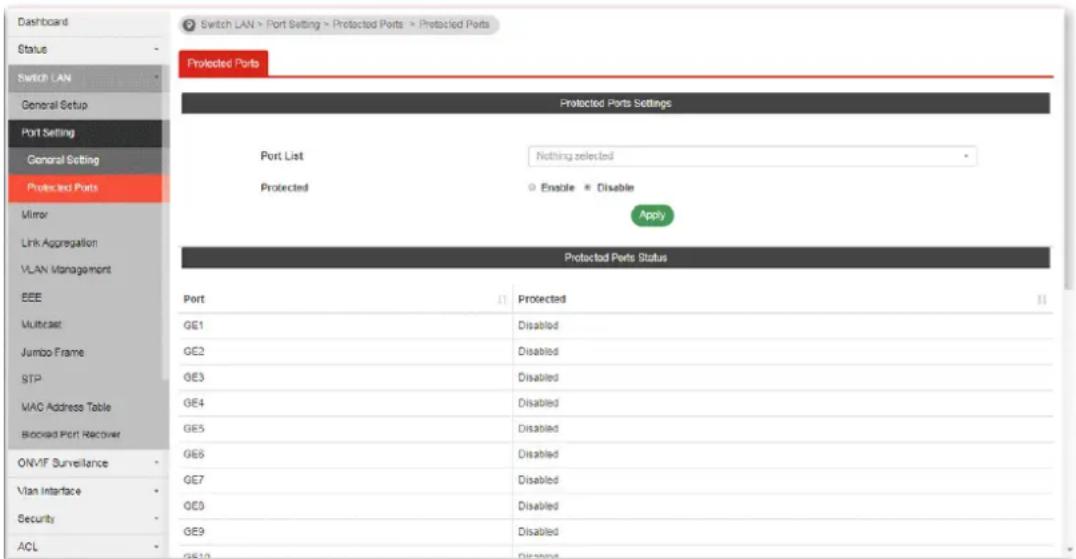Click the breadcrumb path text
This screenshot has height=559, width=1076.
point(345,25)
